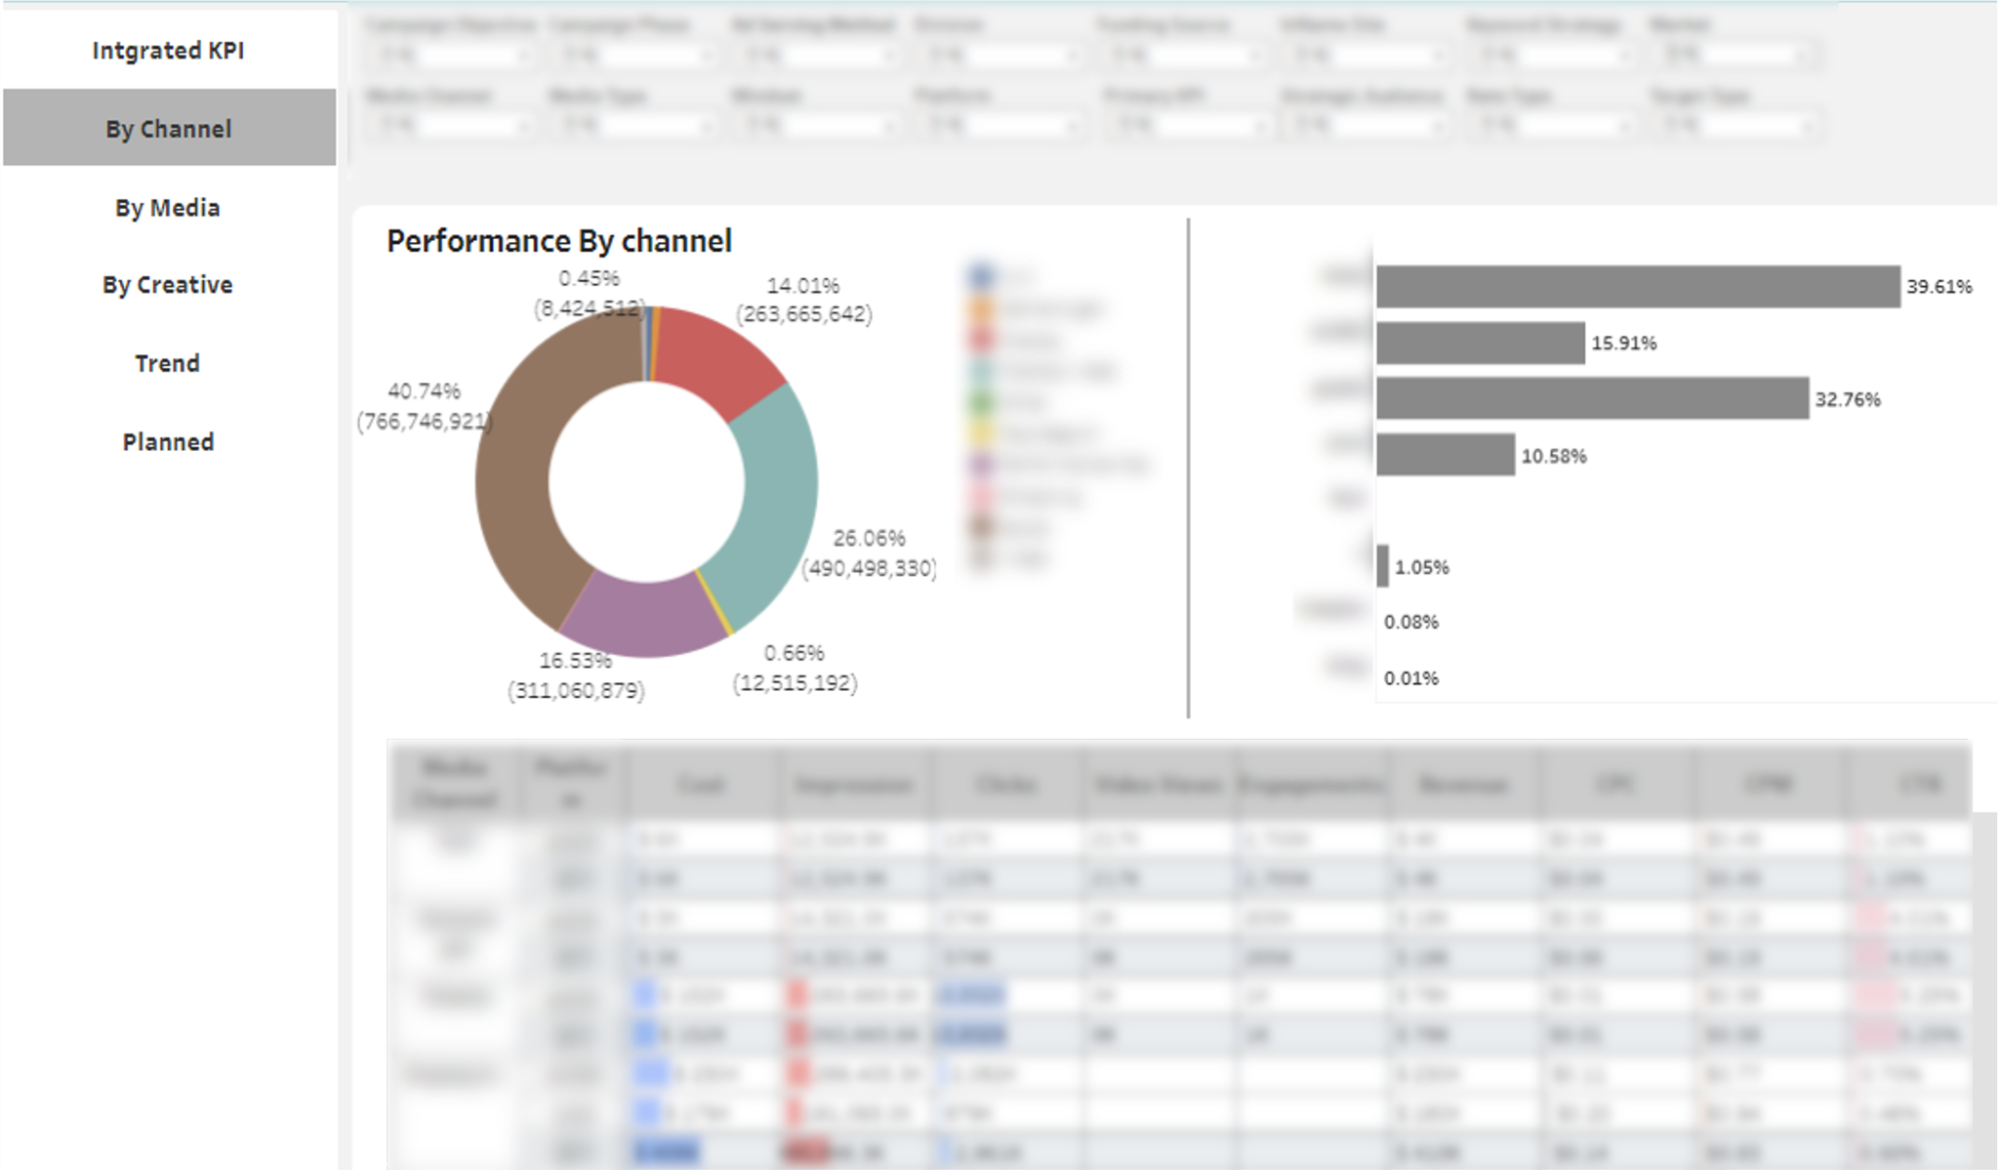Select the 32.76% horizontal bar
The image size is (1999, 1171).
click(1592, 399)
